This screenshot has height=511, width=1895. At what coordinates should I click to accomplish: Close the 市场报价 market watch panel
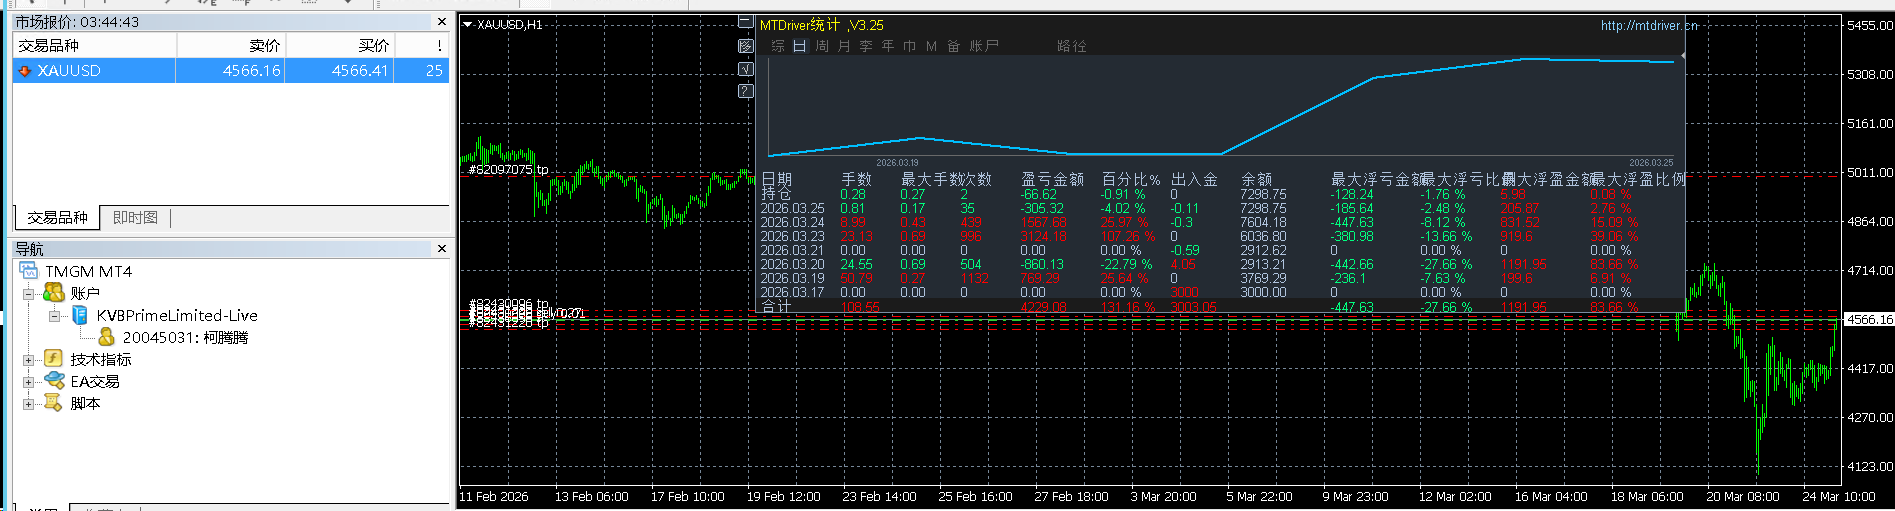click(442, 22)
